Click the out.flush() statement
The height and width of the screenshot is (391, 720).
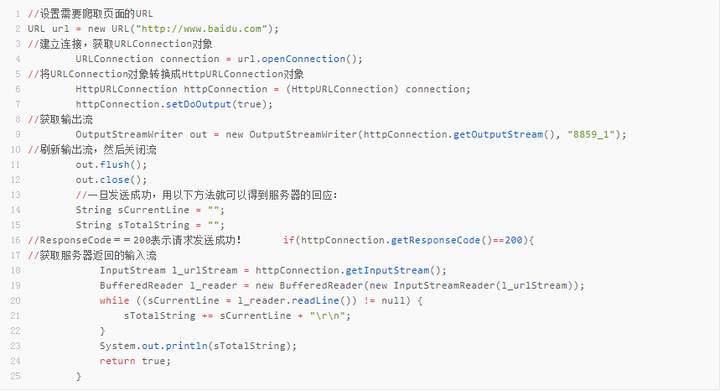tap(112, 165)
